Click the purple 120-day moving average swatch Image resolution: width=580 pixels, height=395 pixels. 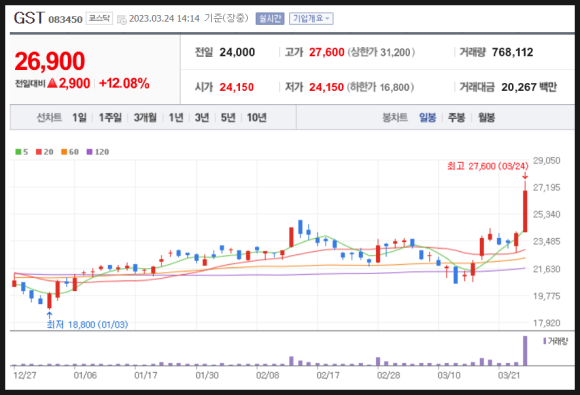[x=89, y=152]
